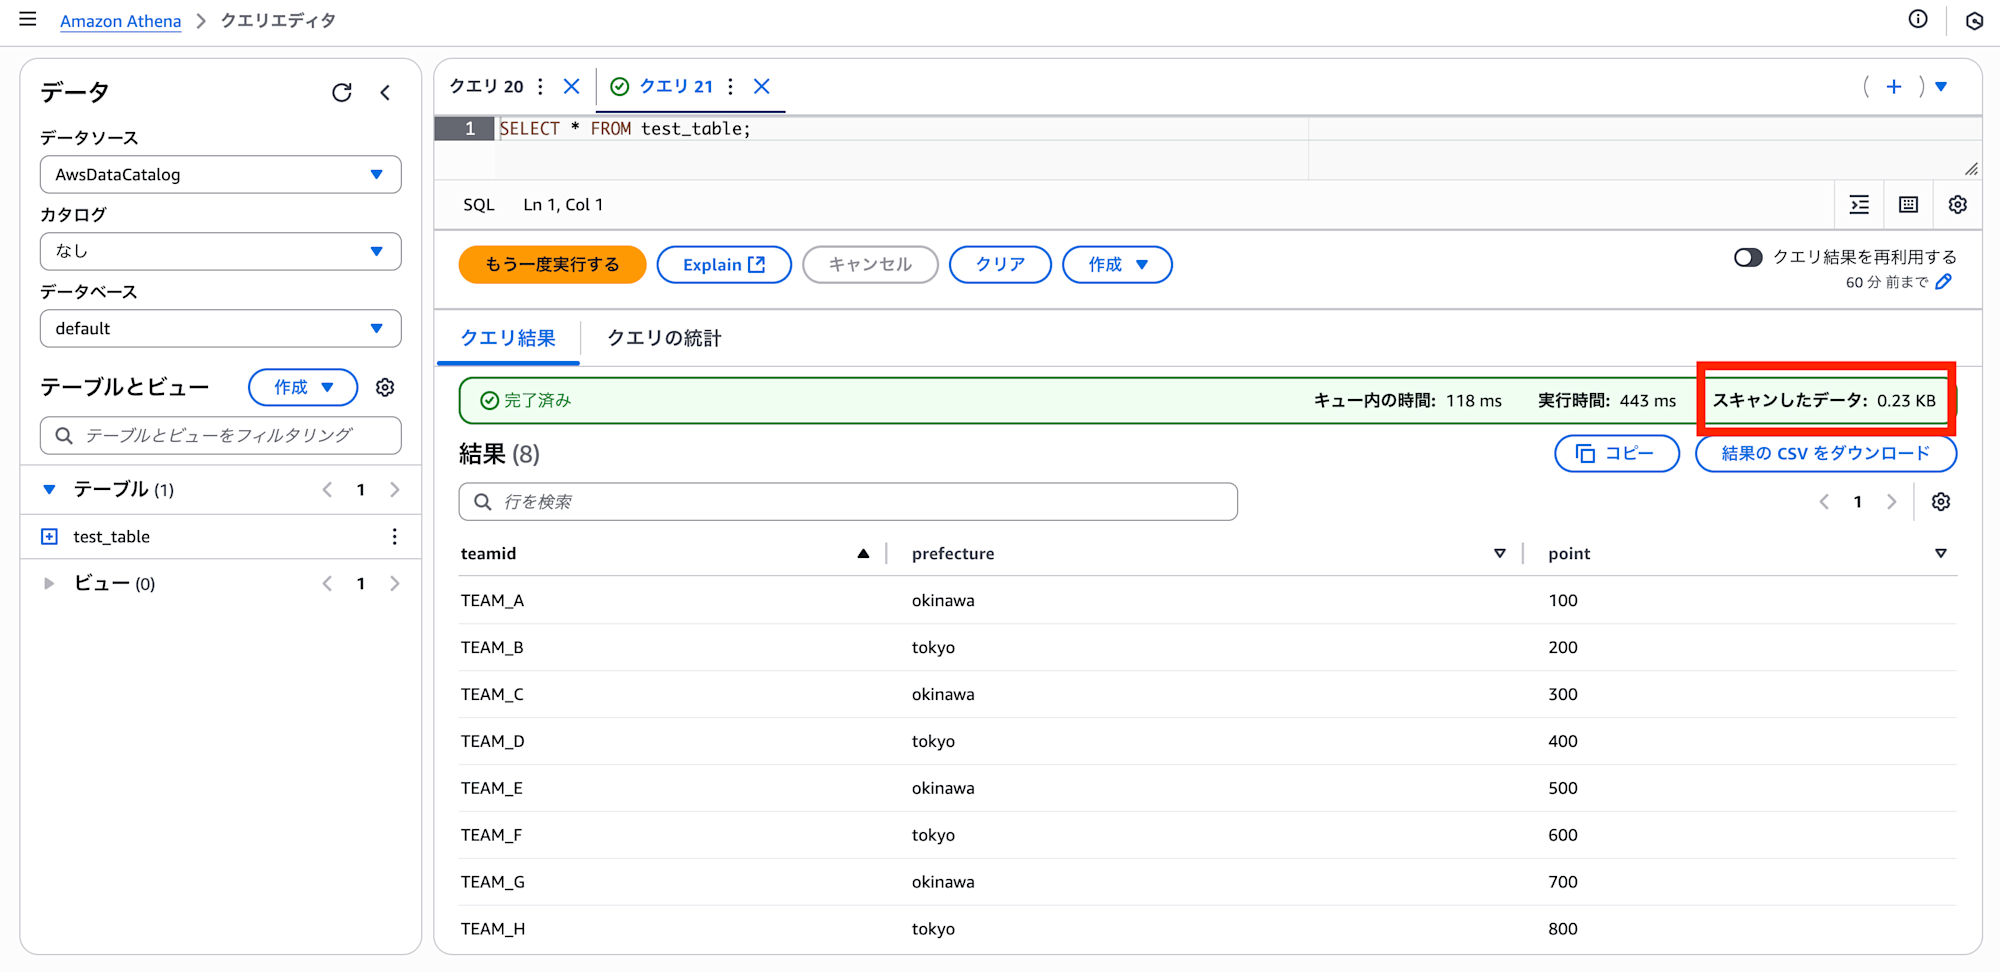
Task: Open tables and views settings gear
Action: [385, 387]
